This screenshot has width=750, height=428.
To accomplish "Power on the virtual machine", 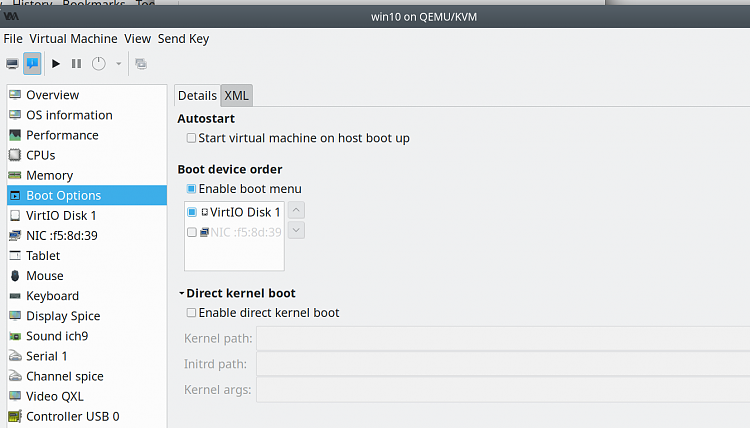I will [x=55, y=64].
